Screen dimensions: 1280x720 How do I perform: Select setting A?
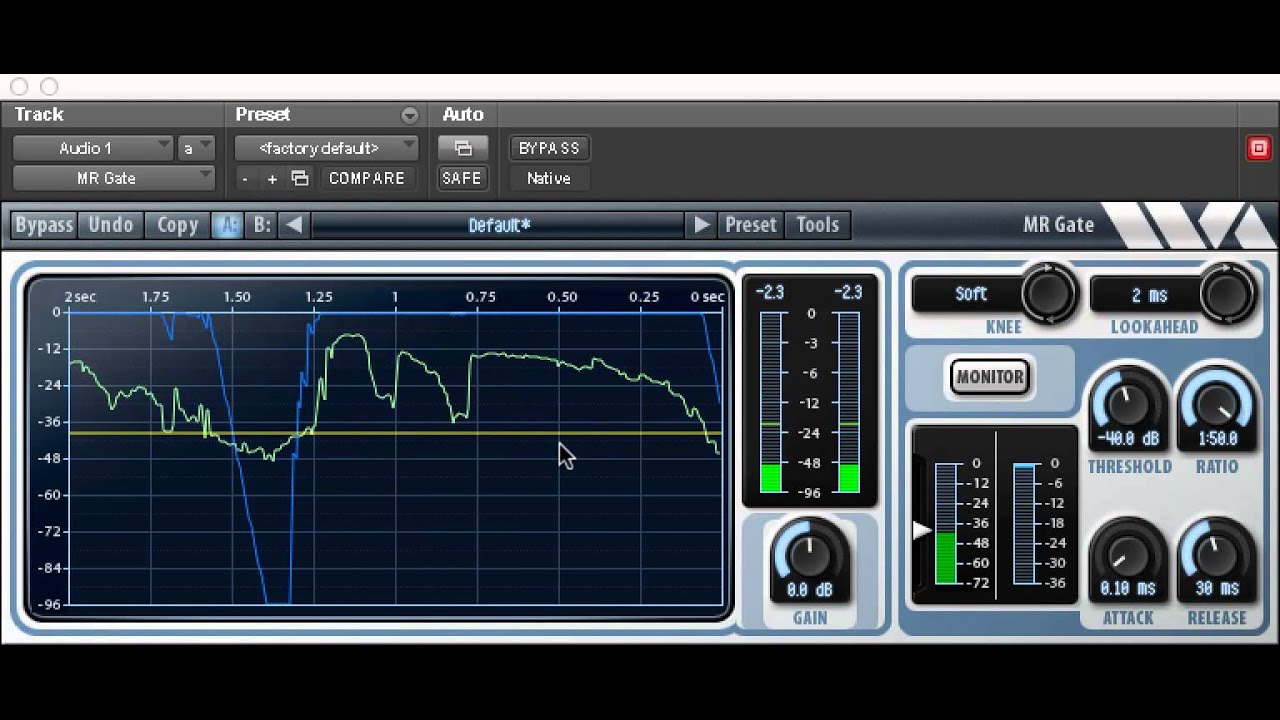tap(227, 225)
